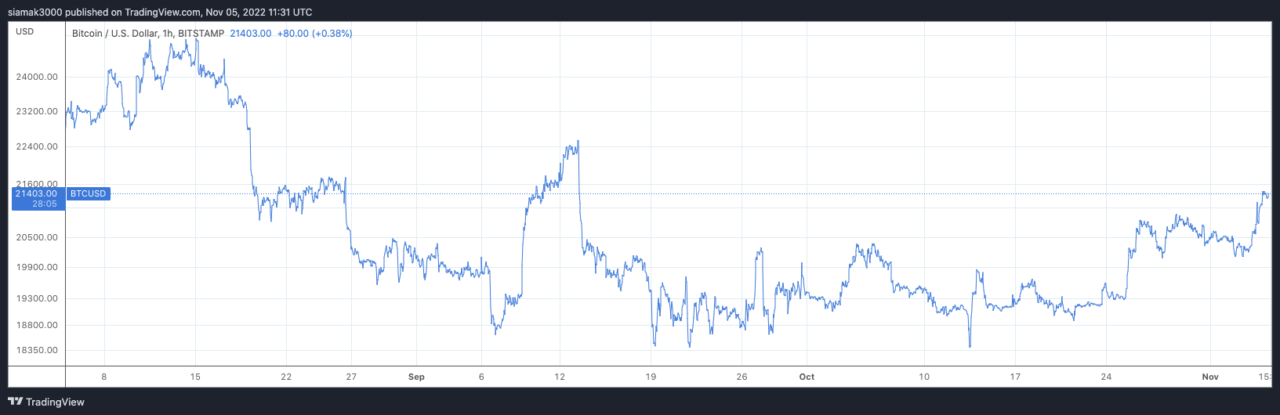
Task: Click the TradingView logo icon
Action: point(15,401)
